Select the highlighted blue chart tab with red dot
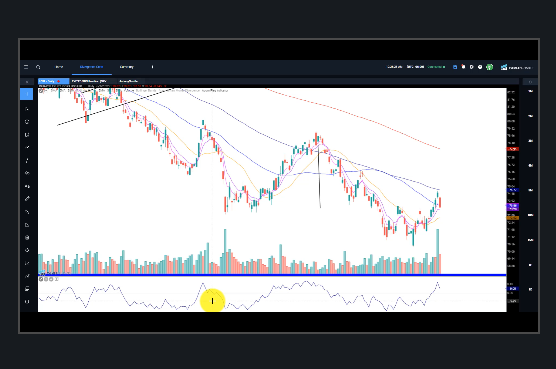The image size is (556, 369). 54,81
